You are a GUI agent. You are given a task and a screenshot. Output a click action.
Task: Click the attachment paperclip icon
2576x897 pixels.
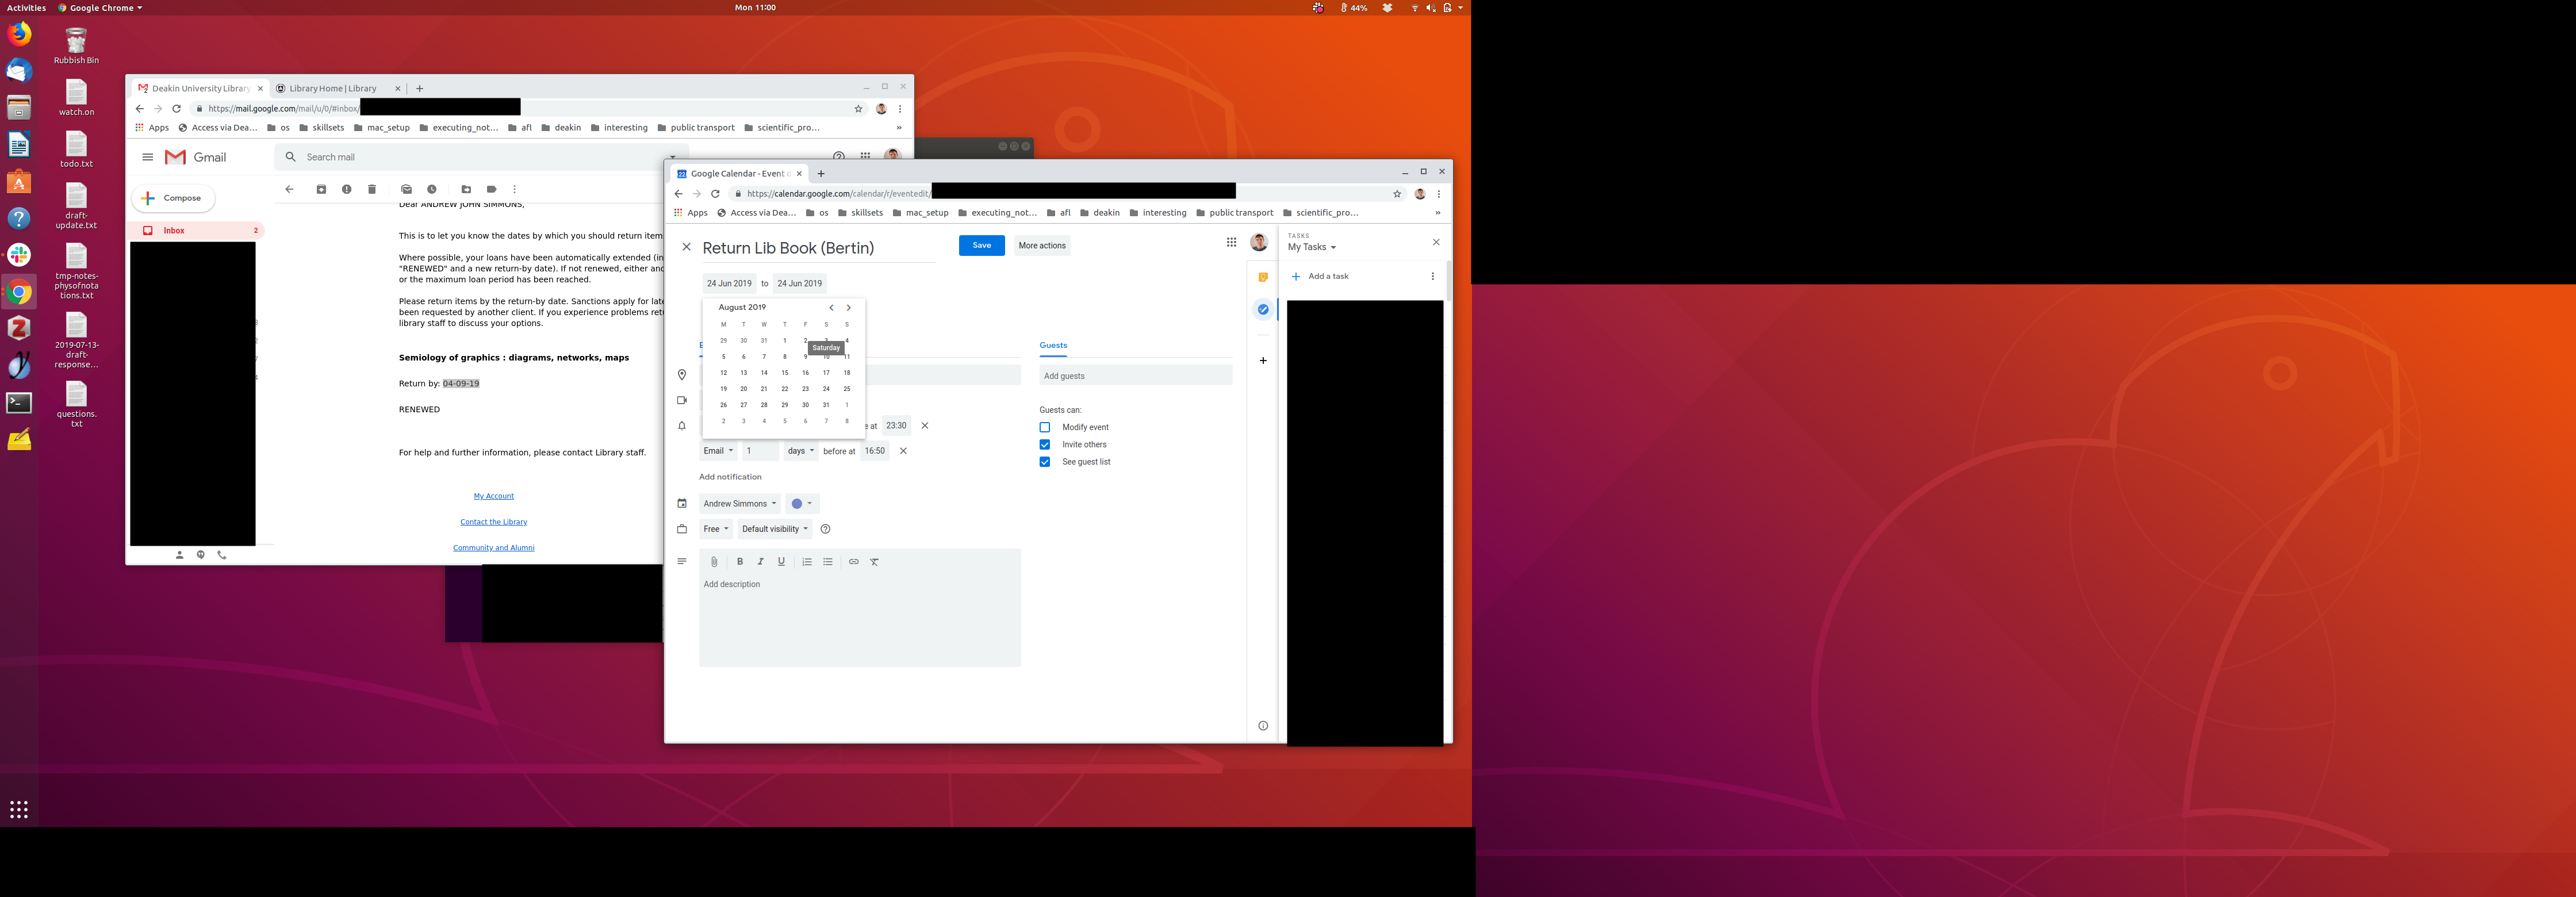(x=714, y=562)
